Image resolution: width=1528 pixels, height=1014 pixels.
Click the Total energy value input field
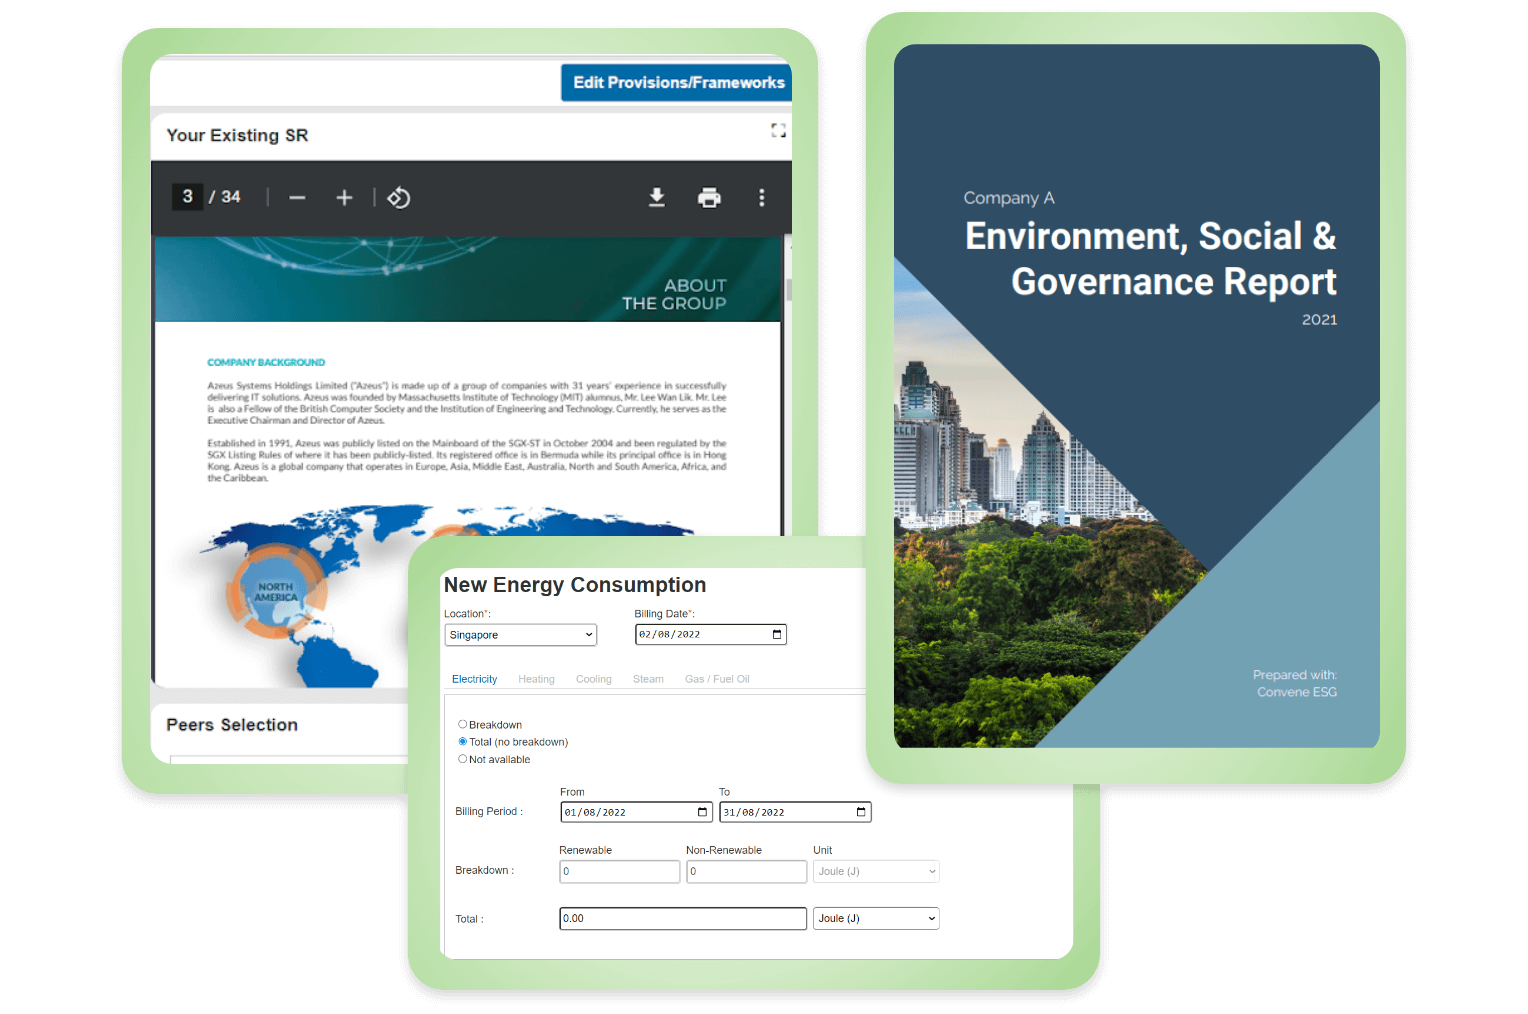click(x=682, y=918)
